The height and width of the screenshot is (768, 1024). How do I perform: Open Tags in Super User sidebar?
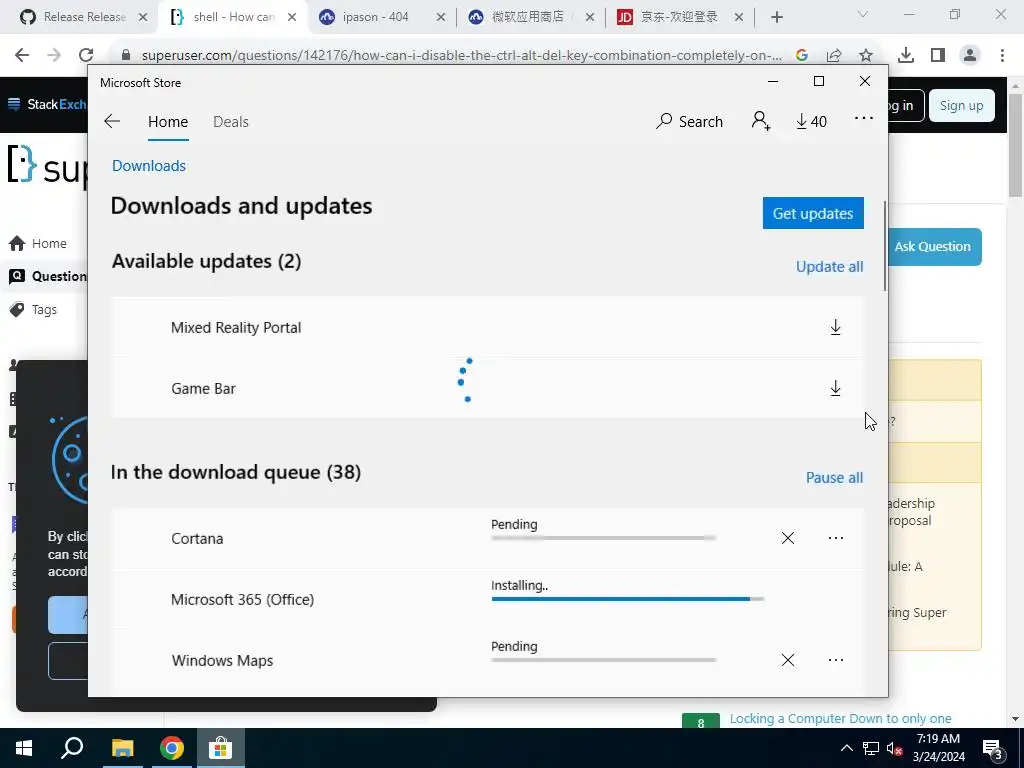point(33,309)
